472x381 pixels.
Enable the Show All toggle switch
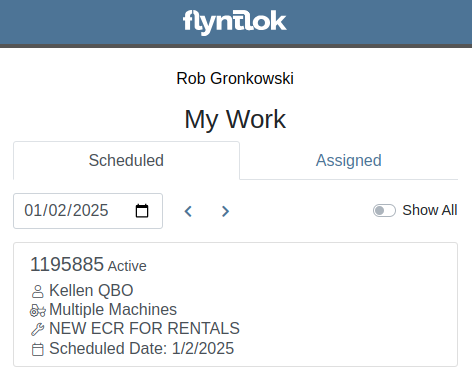click(x=384, y=211)
